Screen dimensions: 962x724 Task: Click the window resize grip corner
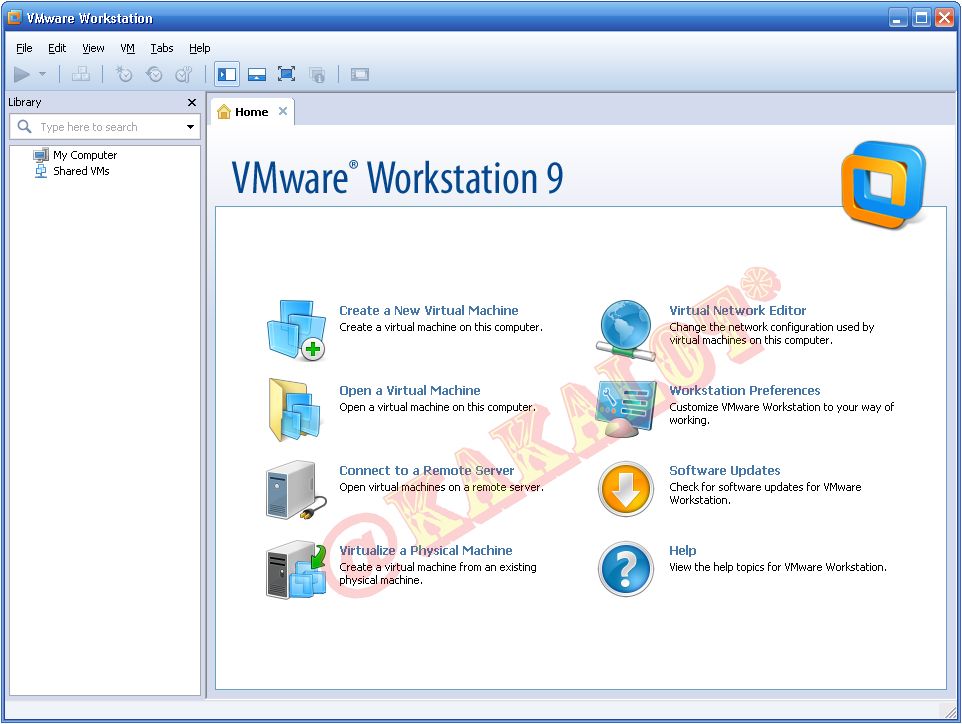(x=949, y=711)
